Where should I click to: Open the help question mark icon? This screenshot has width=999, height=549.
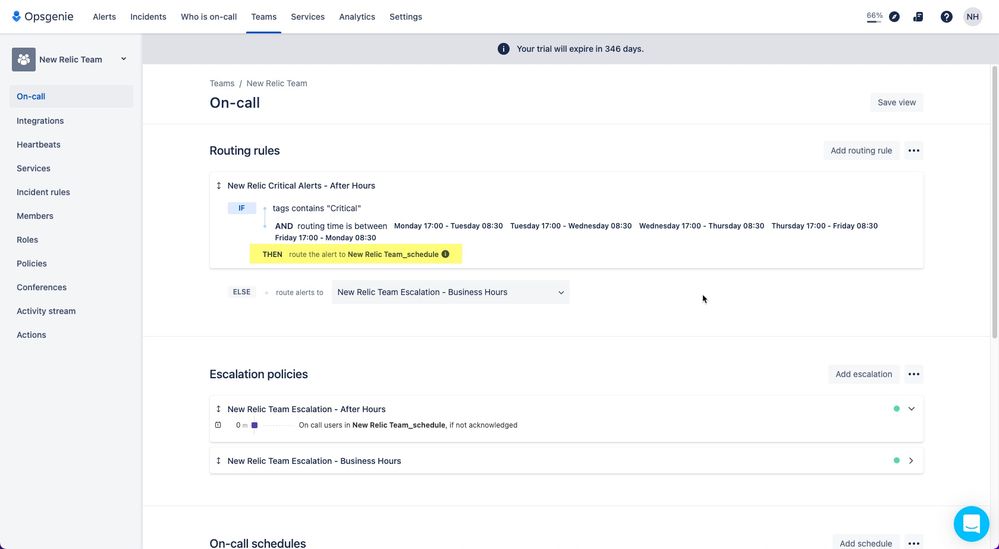(946, 17)
